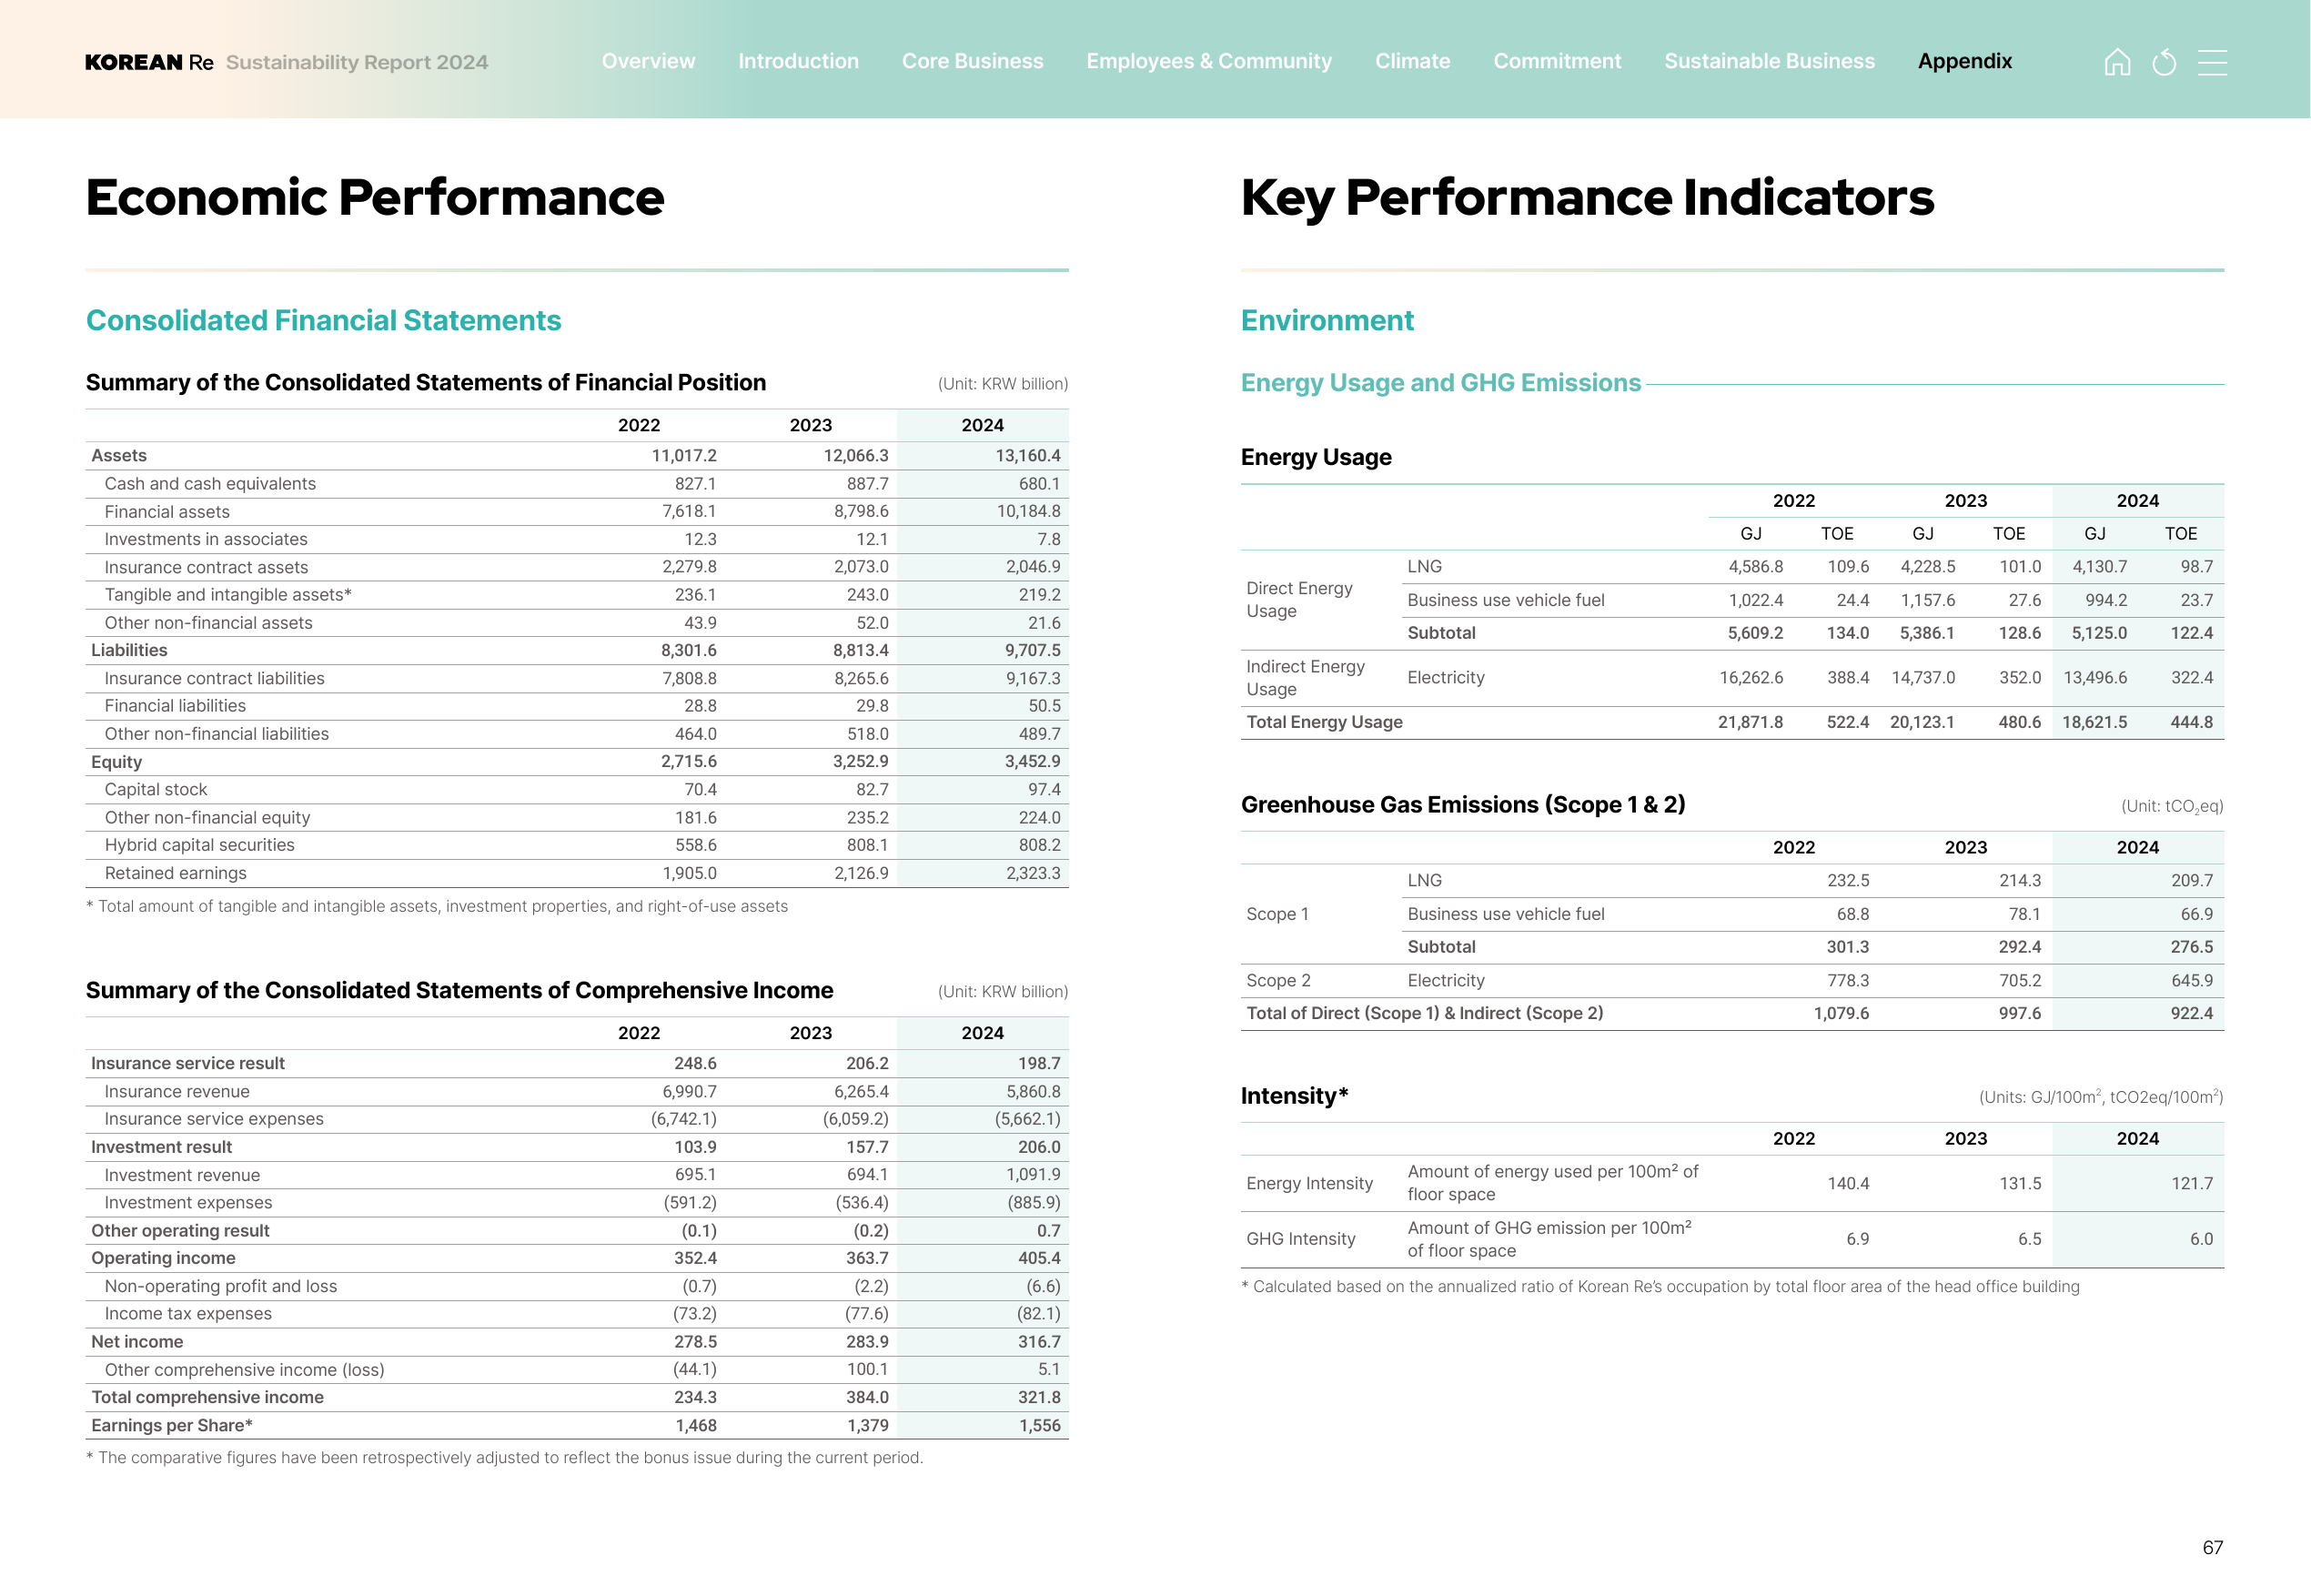Go to Introduction section
2311x1596 pixels.
[798, 61]
